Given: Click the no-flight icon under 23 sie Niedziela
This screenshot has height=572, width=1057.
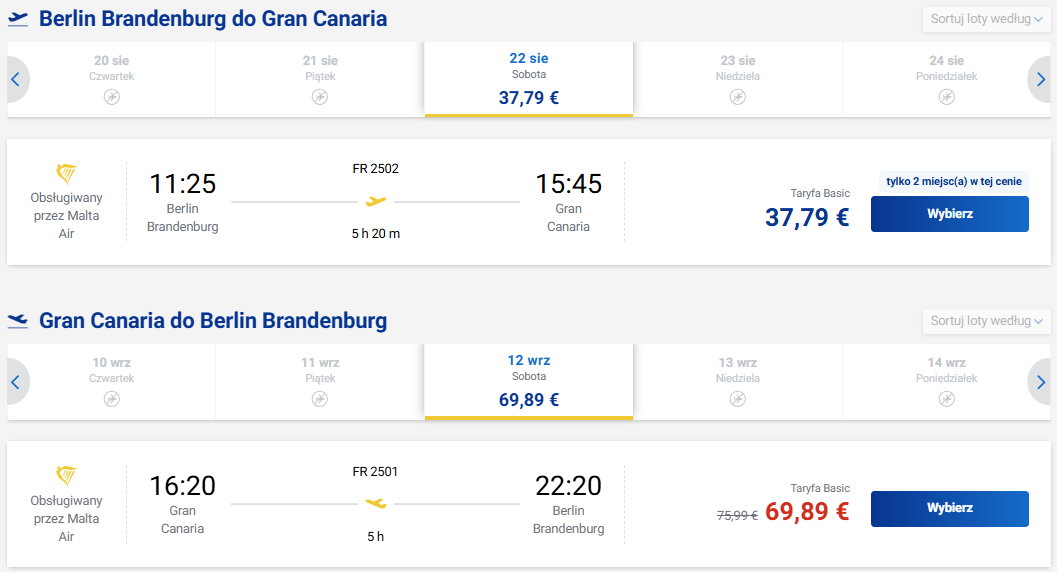Looking at the screenshot, I should point(737,97).
